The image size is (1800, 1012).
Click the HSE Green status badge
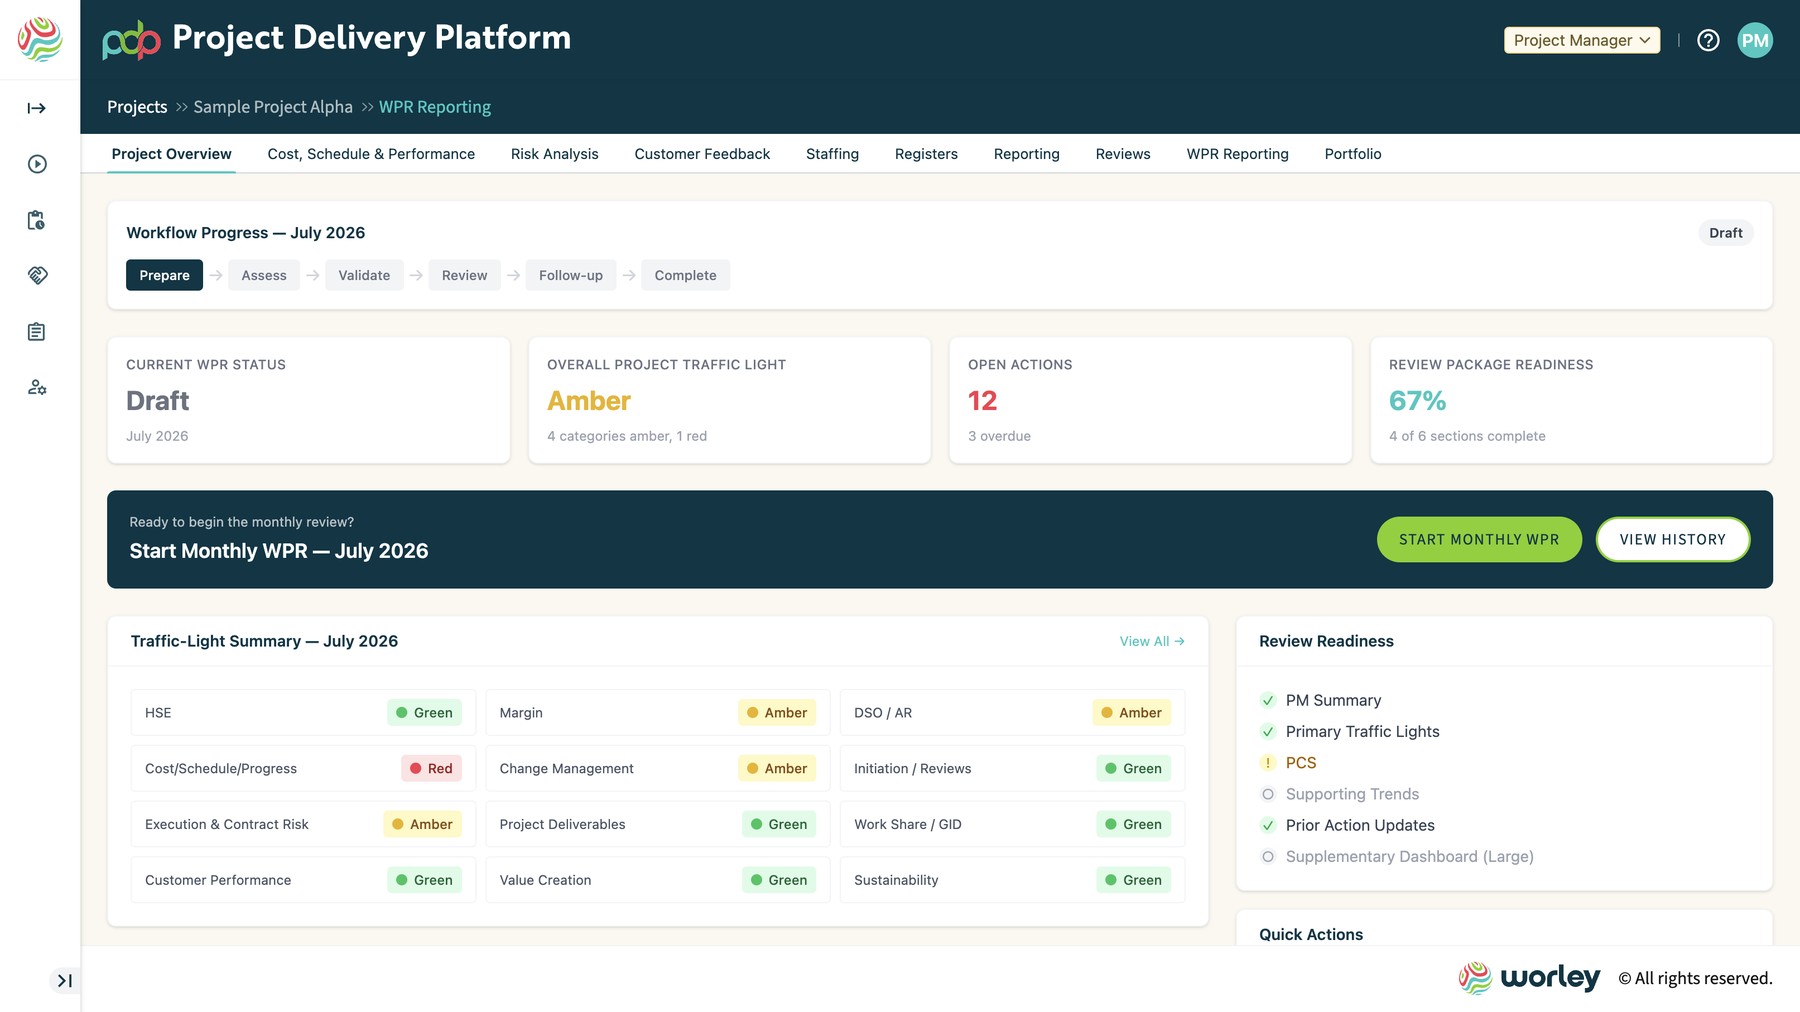[424, 713]
